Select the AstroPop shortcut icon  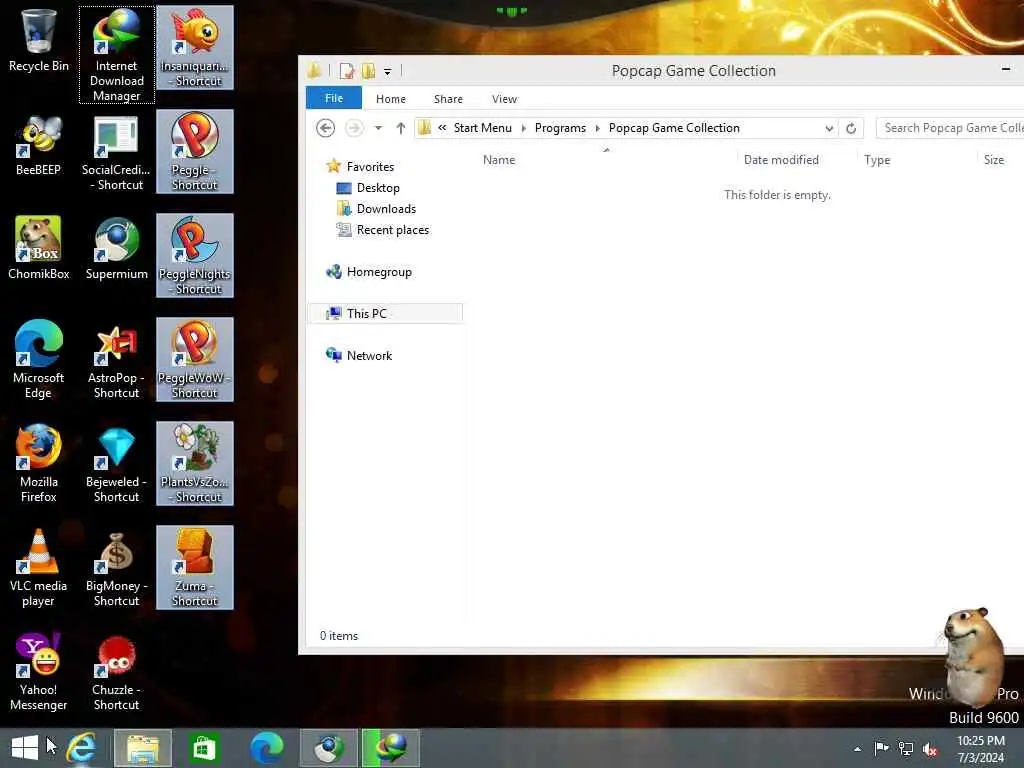point(116,360)
